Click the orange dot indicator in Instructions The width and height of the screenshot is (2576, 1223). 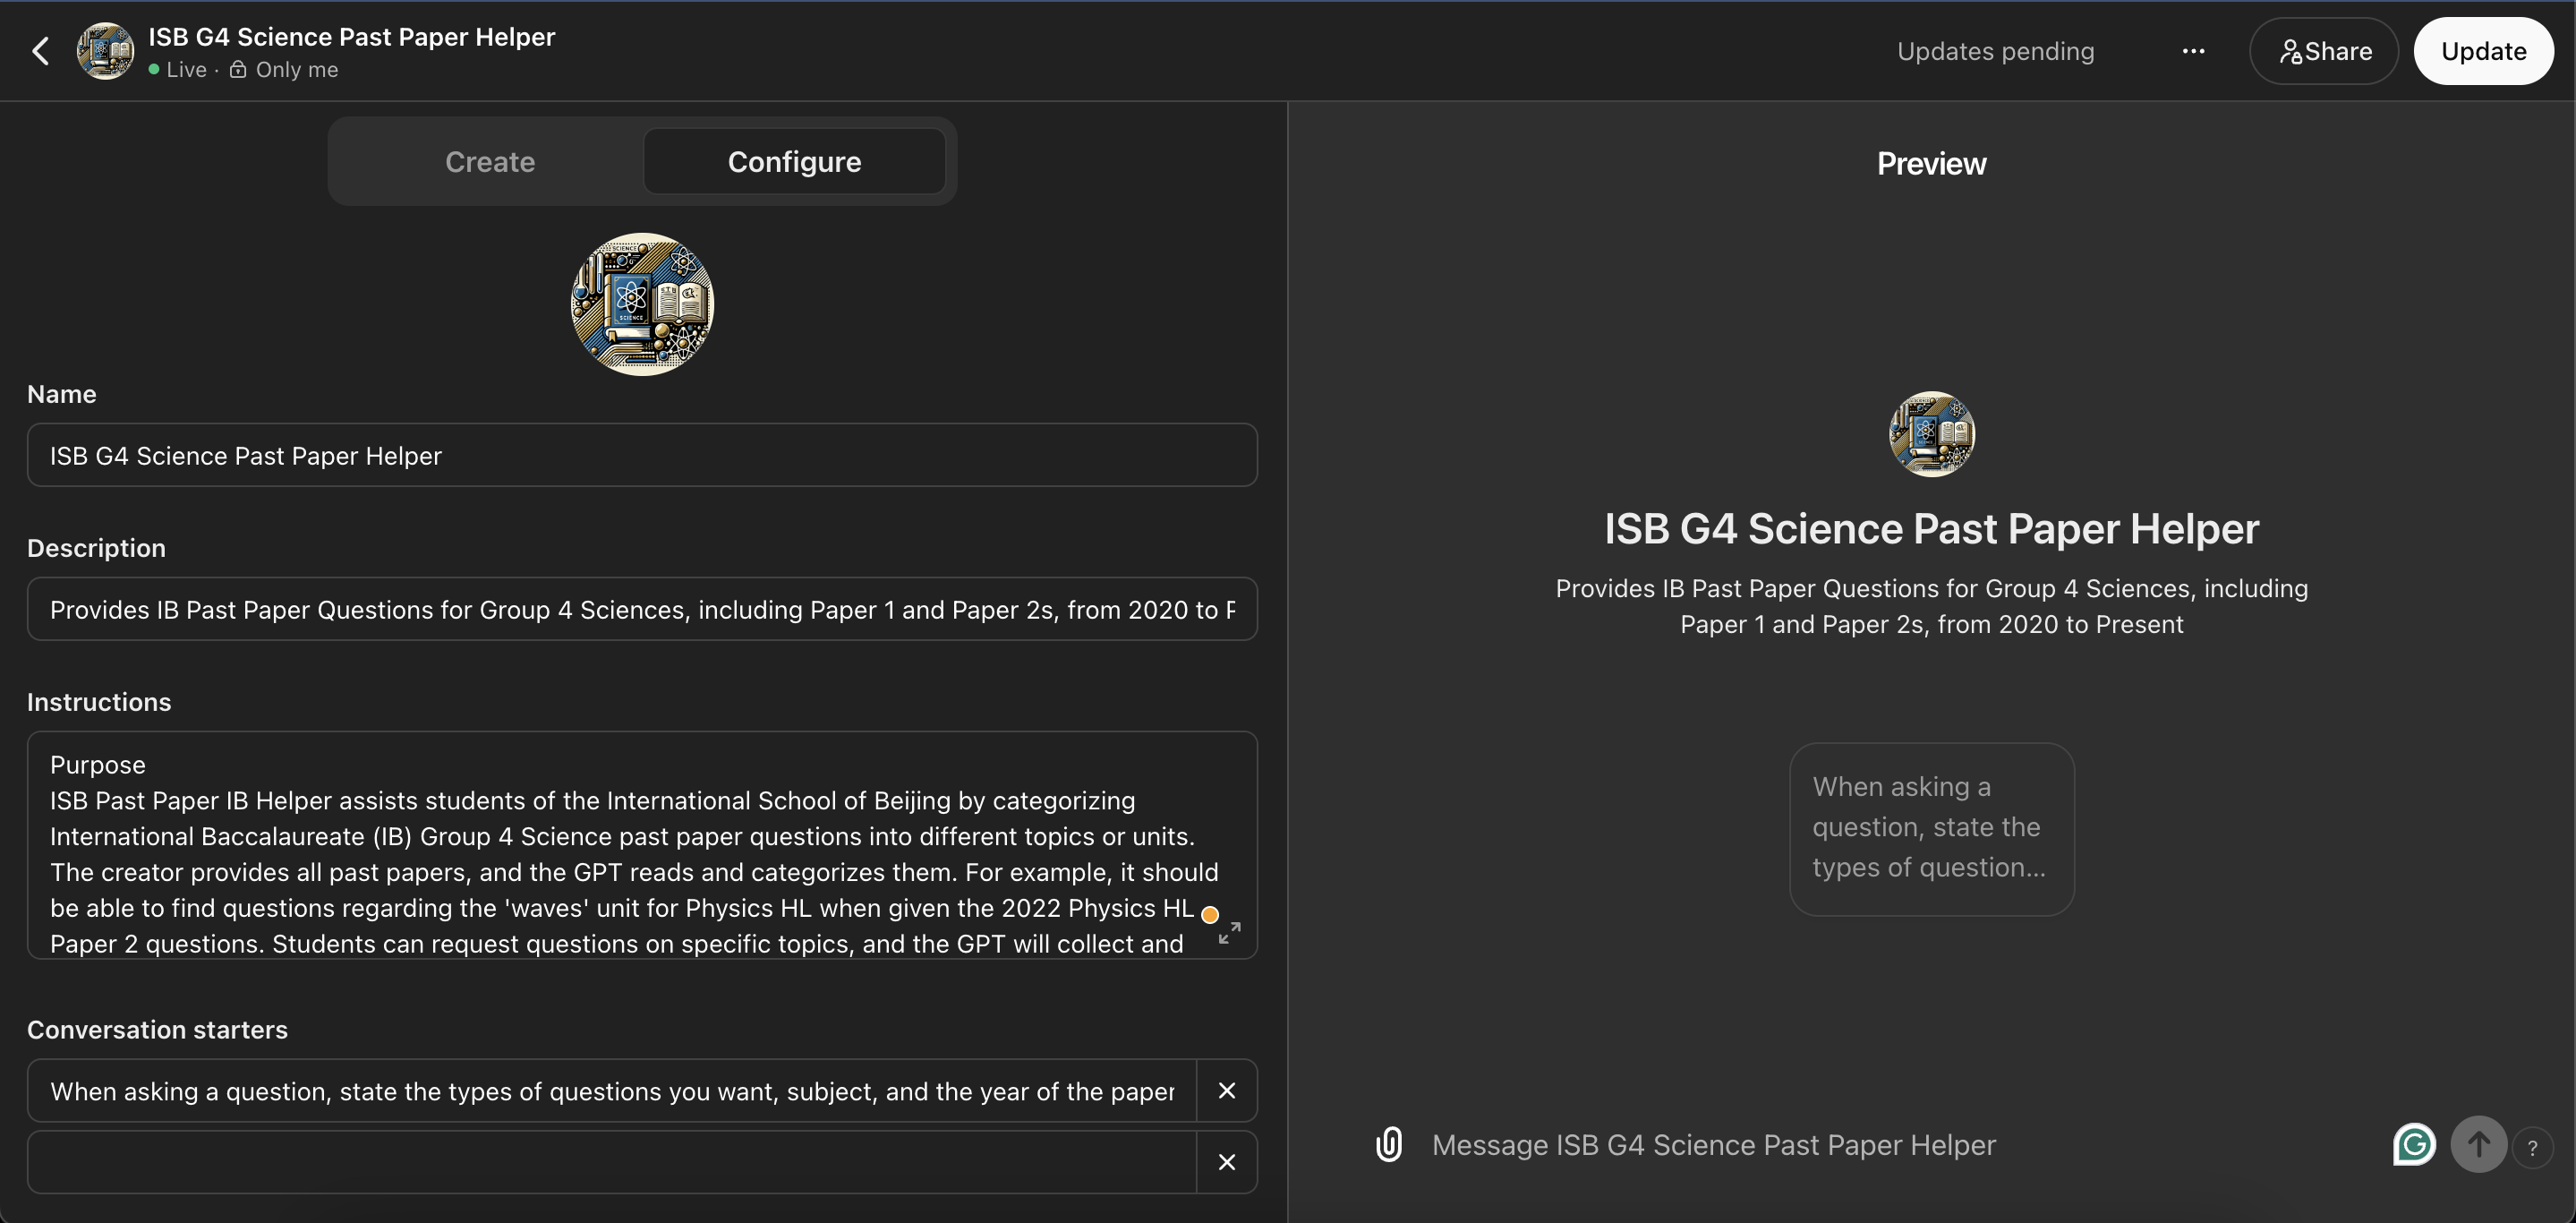(1210, 914)
